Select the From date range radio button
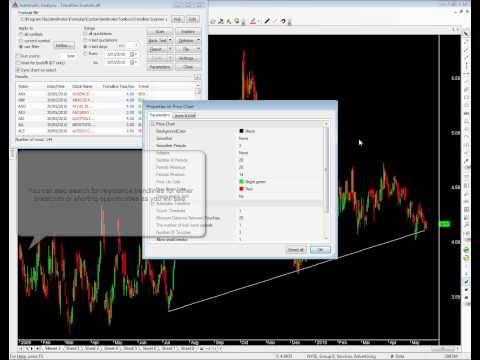 pyautogui.click(x=85, y=54)
